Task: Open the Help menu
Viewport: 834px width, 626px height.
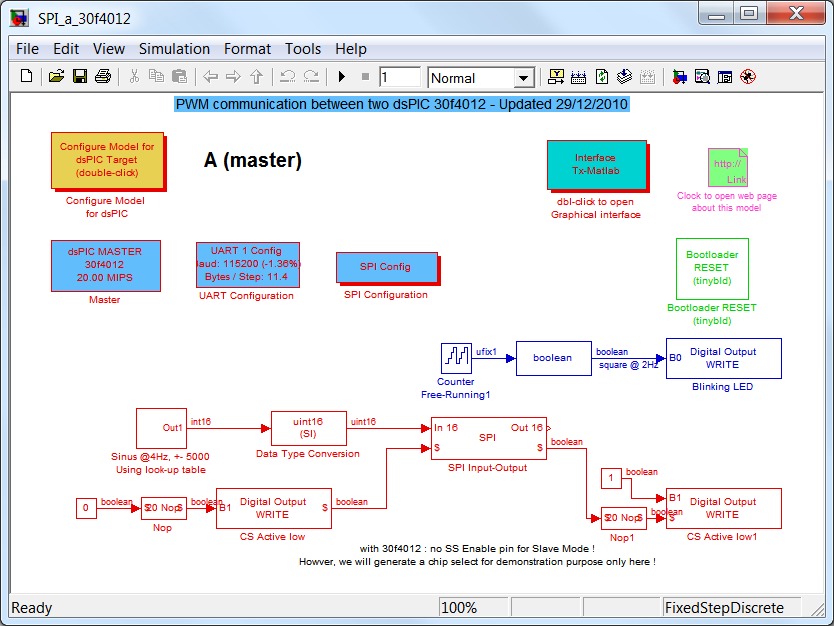Action: [351, 49]
